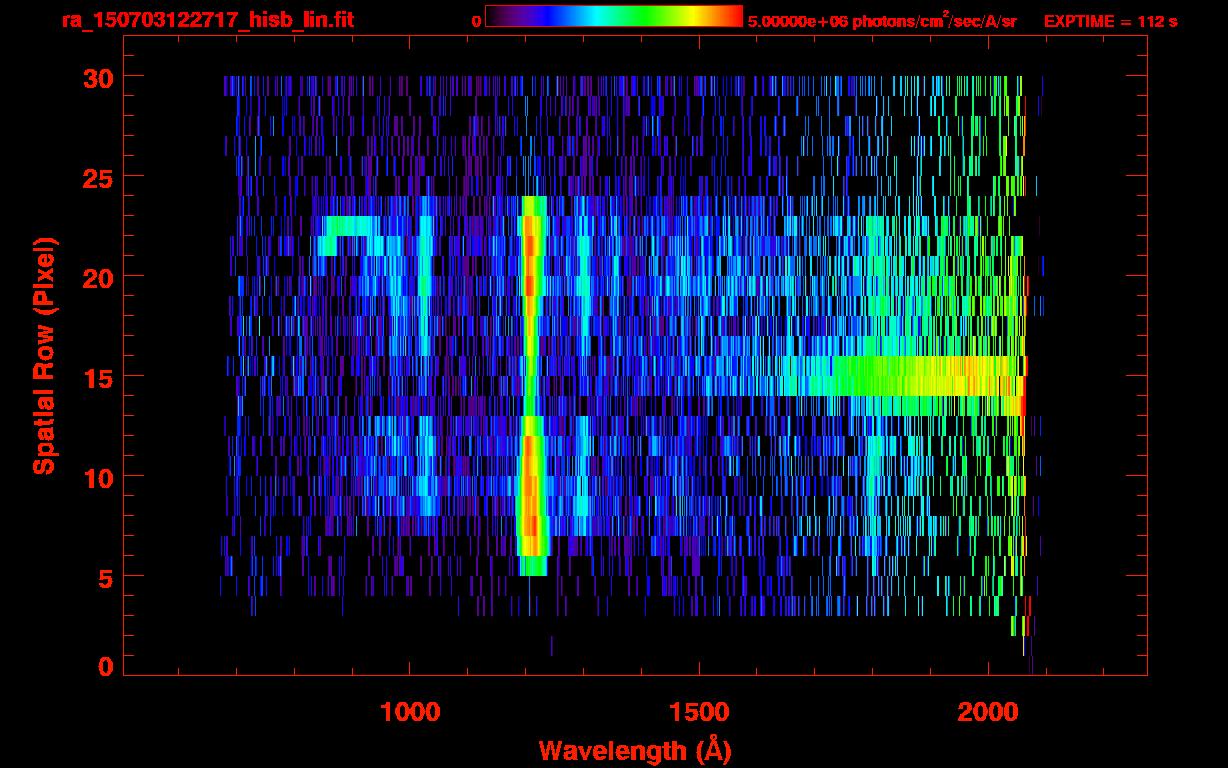Click the x-axis tick label 1000
The width and height of the screenshot is (1228, 768).
click(x=410, y=712)
